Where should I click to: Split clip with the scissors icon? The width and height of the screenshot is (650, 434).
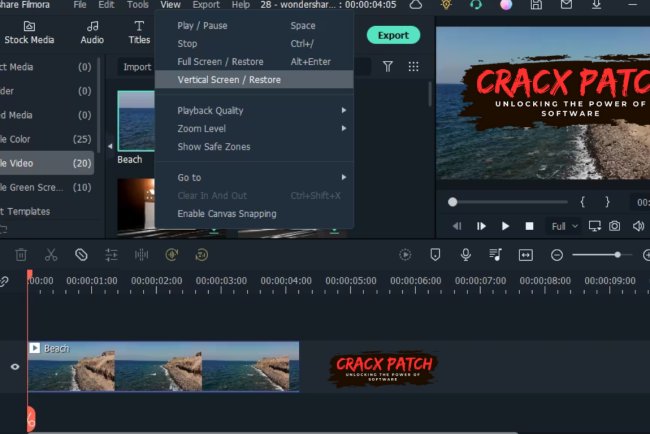pos(51,255)
